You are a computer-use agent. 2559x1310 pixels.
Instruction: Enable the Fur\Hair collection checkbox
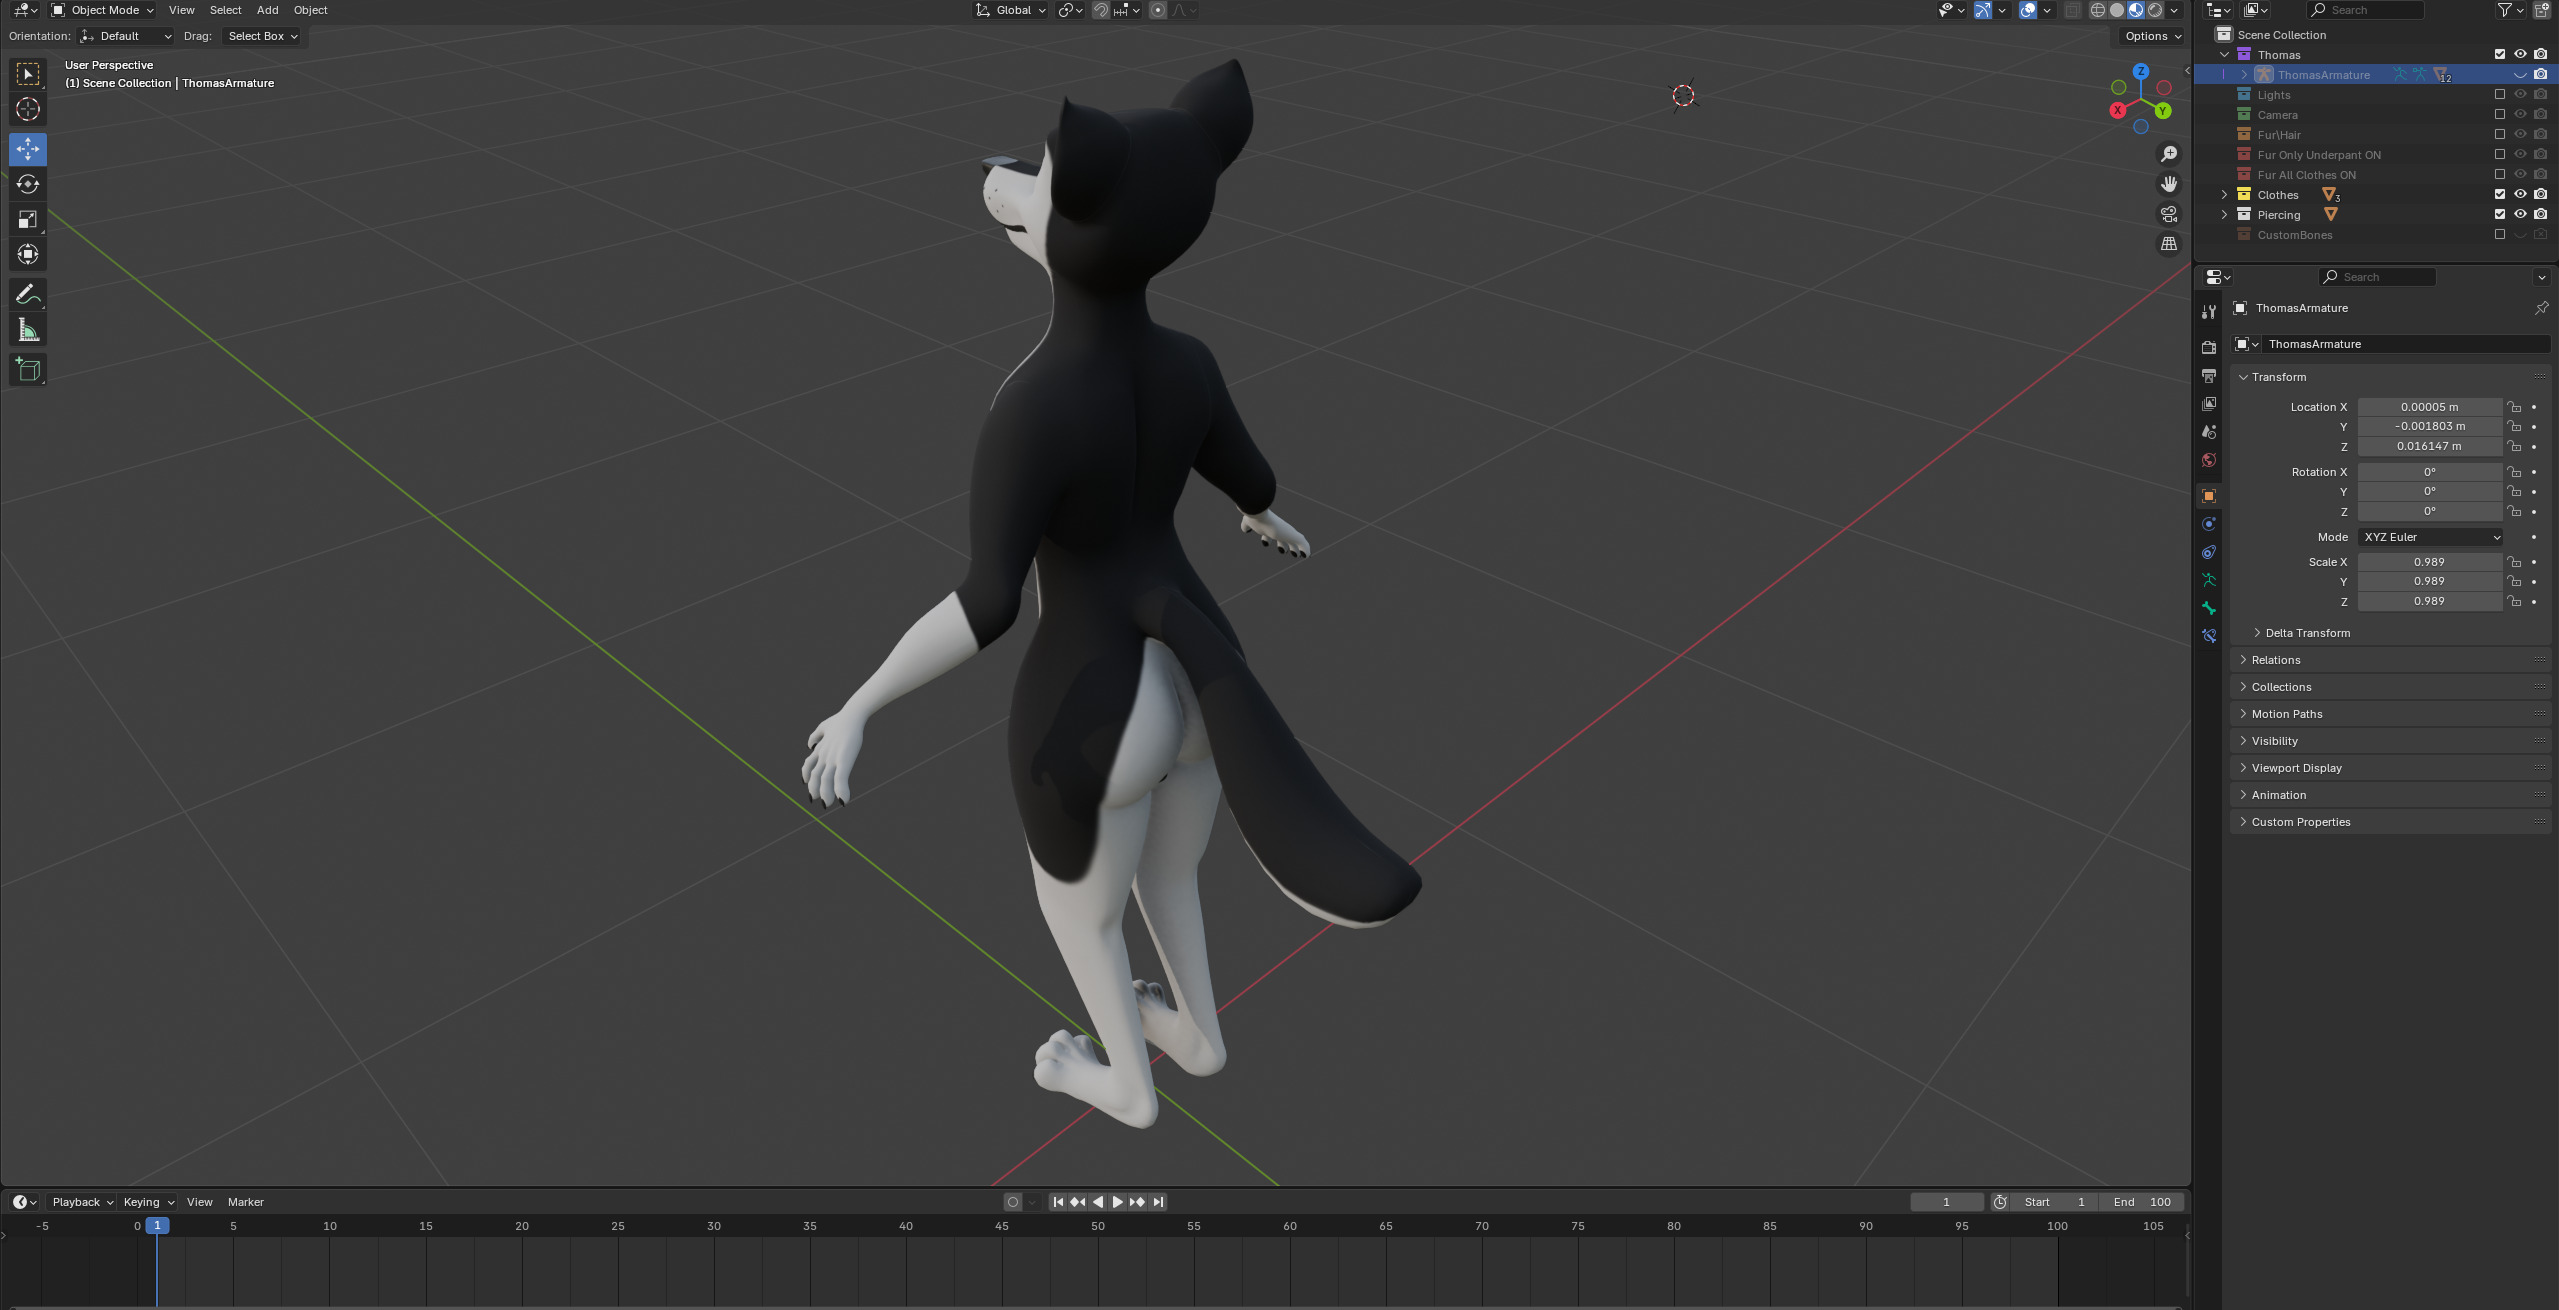(x=2500, y=134)
